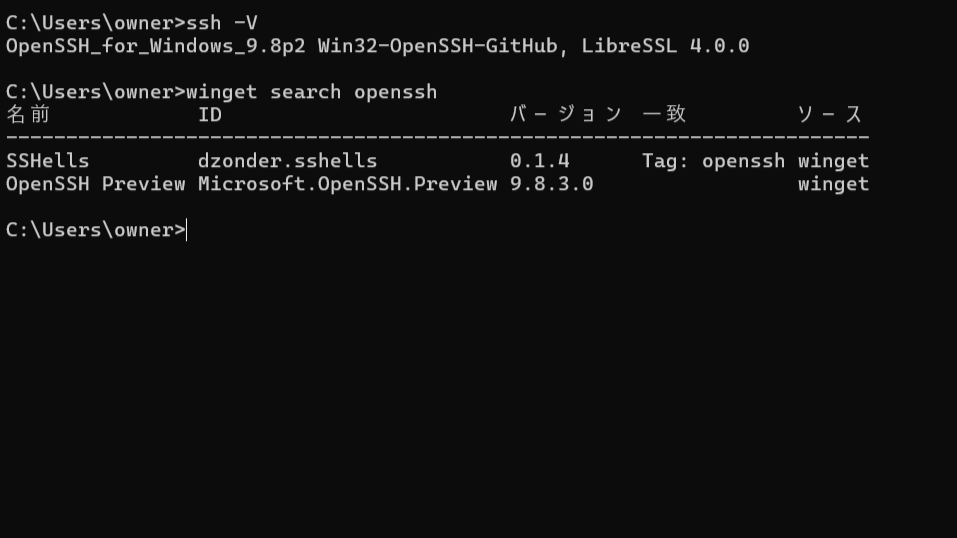Viewport: 957px width, 538px height.
Task: Click the OpenSSH_for_Windows_9.8p2 version output
Action: tap(156, 46)
